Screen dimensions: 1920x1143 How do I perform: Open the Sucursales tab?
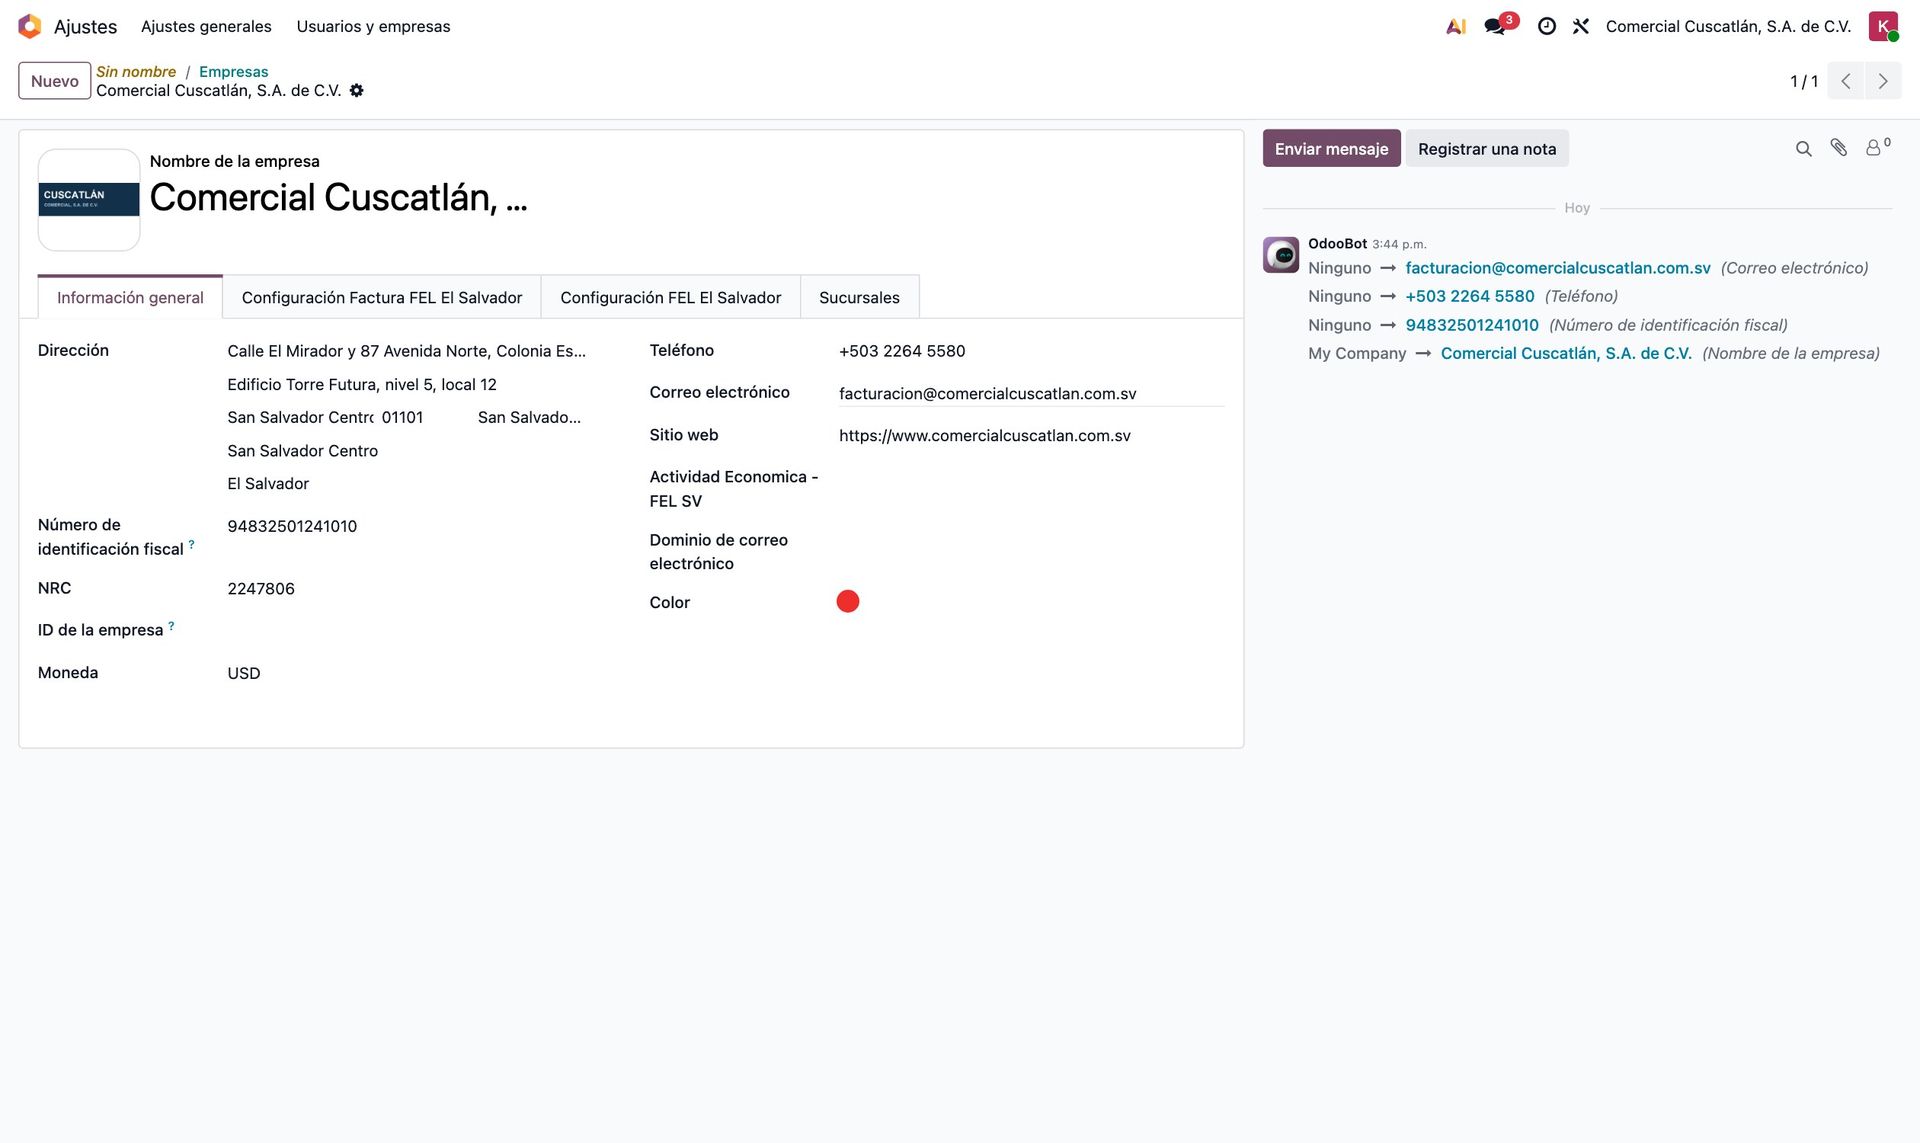(x=859, y=297)
